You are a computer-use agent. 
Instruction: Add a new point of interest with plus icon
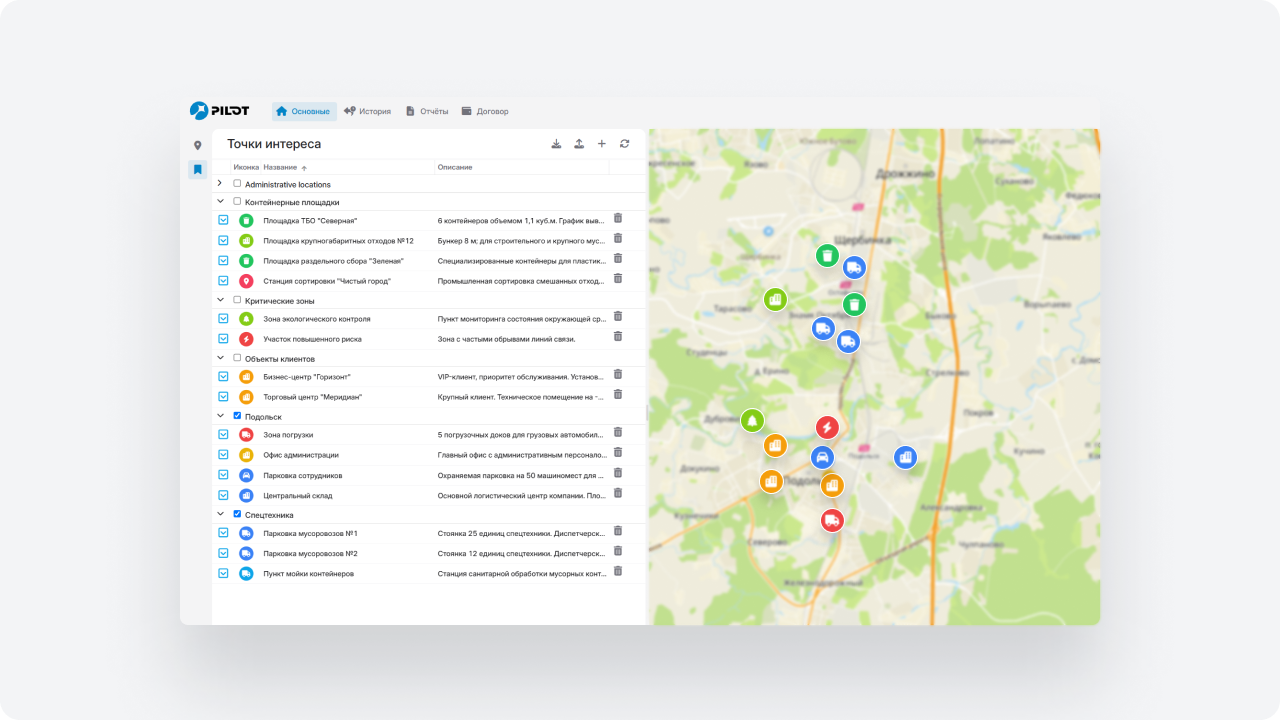click(x=602, y=144)
